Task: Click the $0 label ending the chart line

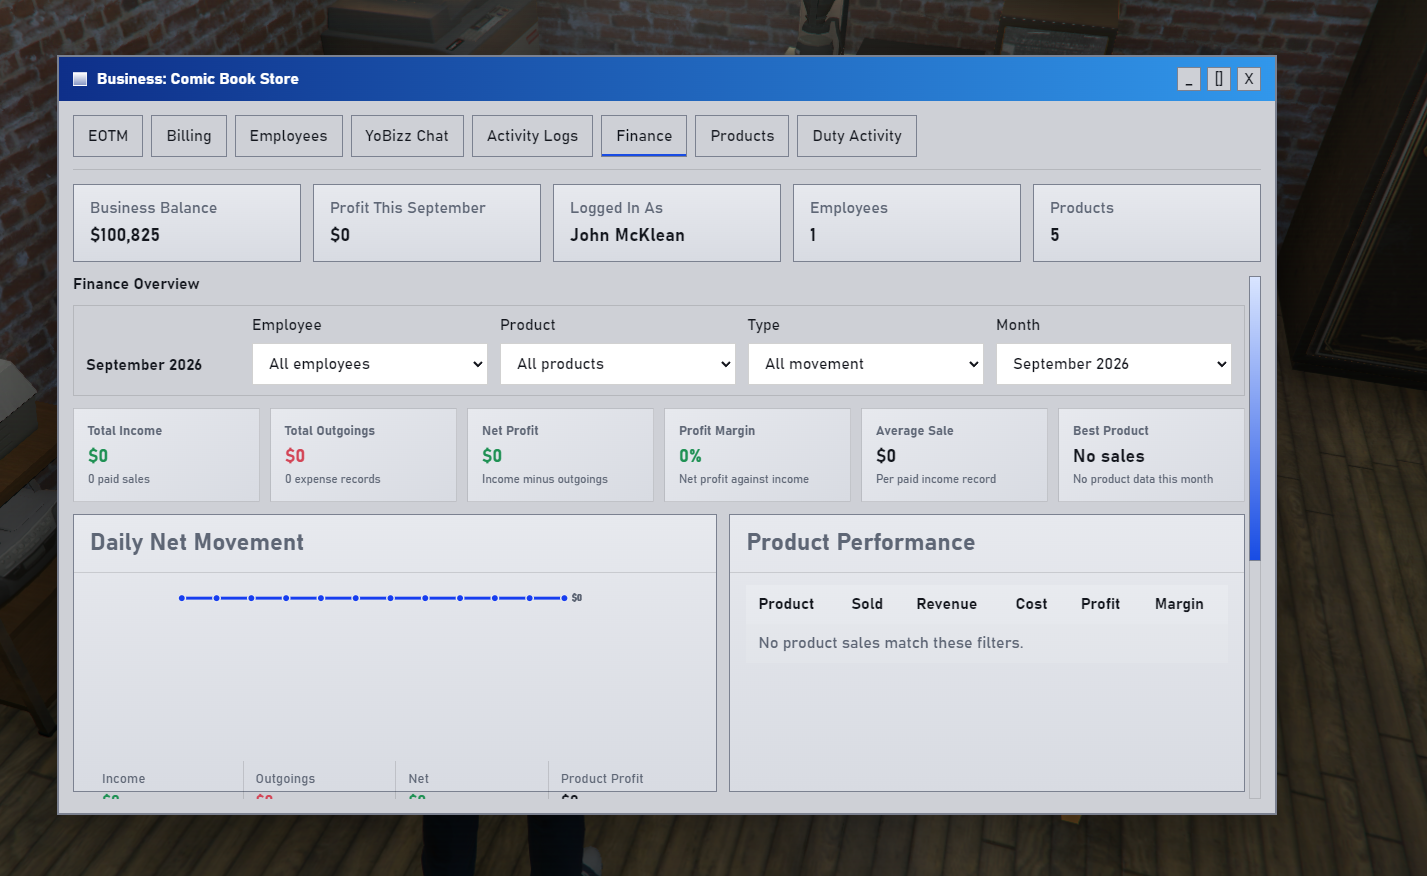Action: (x=577, y=598)
